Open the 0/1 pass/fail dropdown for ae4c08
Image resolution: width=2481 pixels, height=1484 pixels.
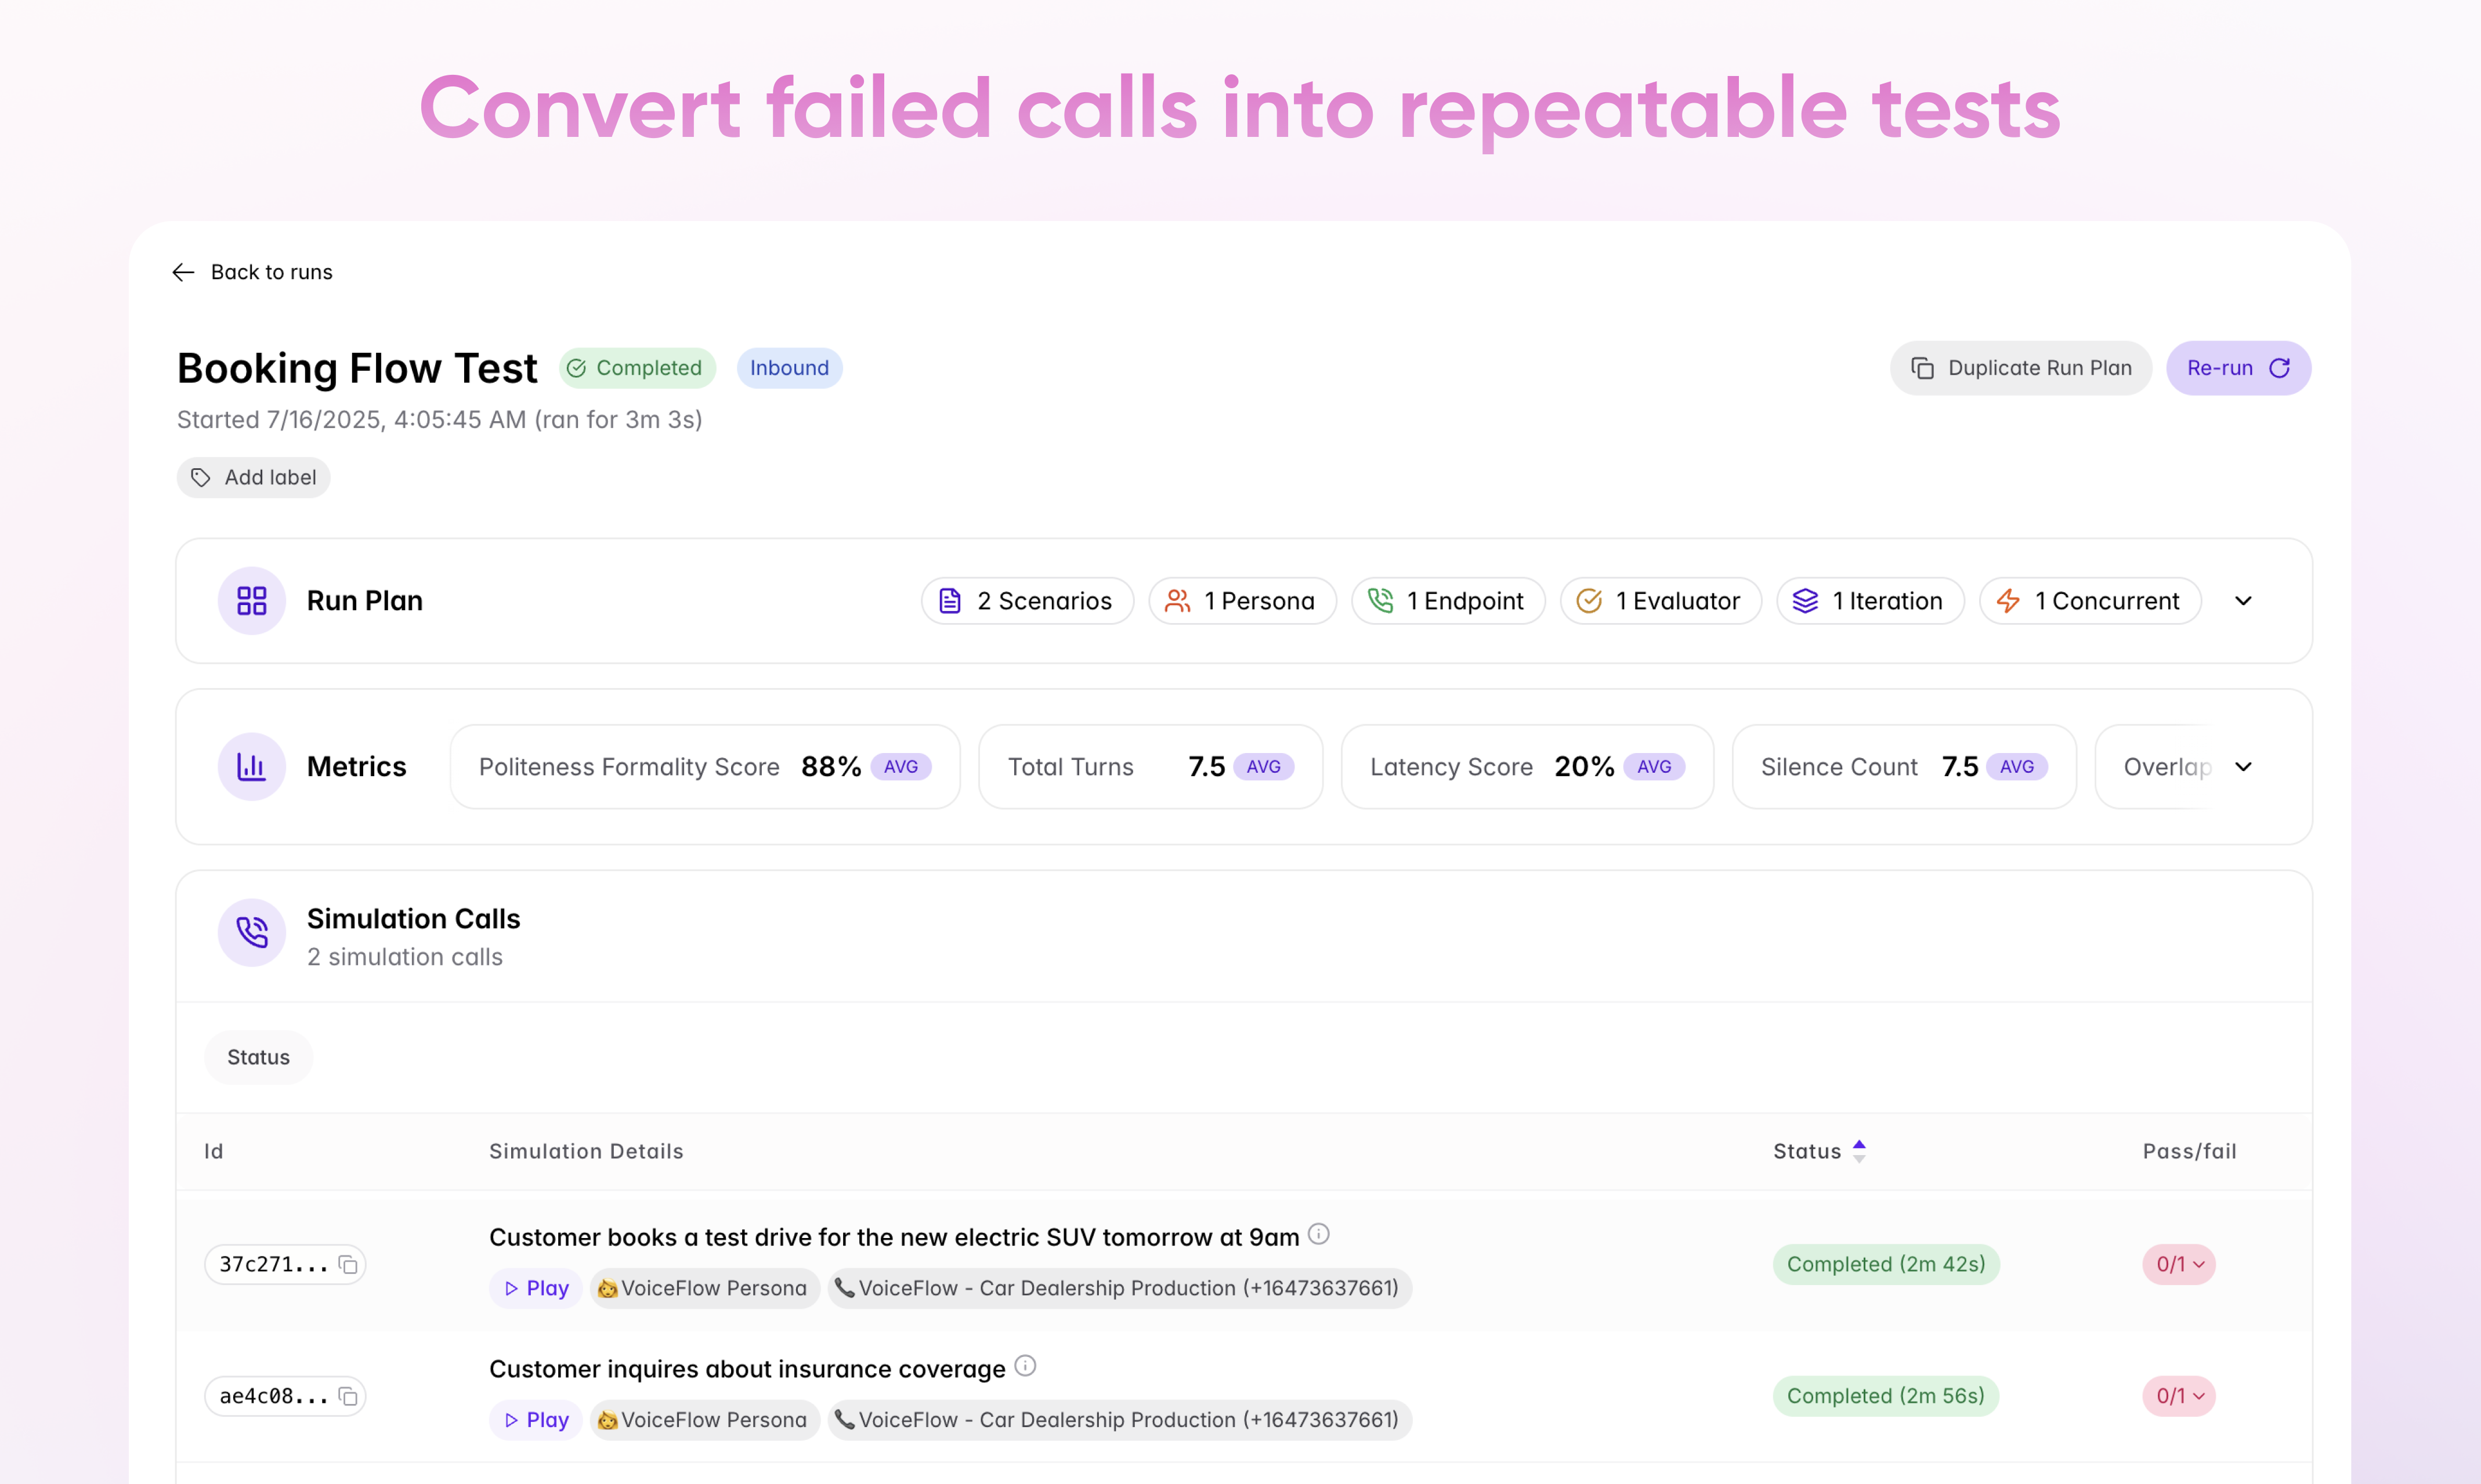2178,1396
